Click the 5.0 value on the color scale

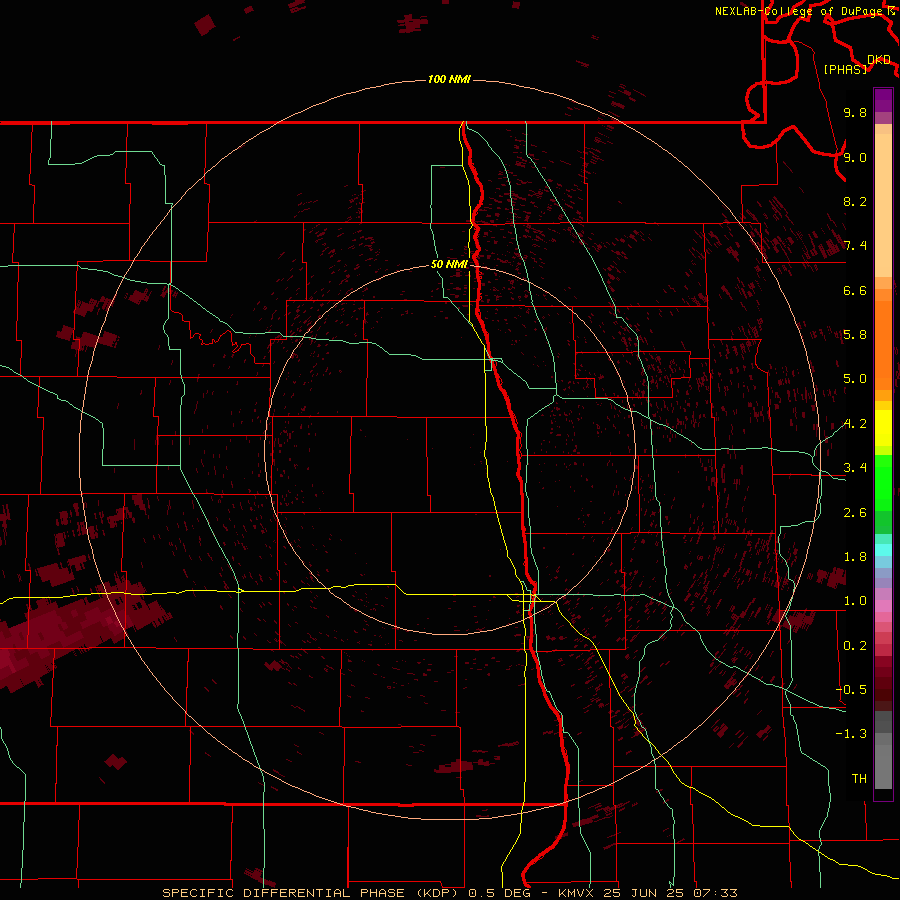click(855, 379)
